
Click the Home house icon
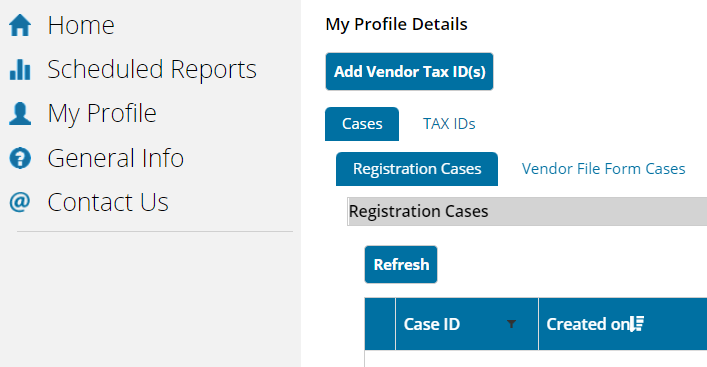[x=20, y=25]
